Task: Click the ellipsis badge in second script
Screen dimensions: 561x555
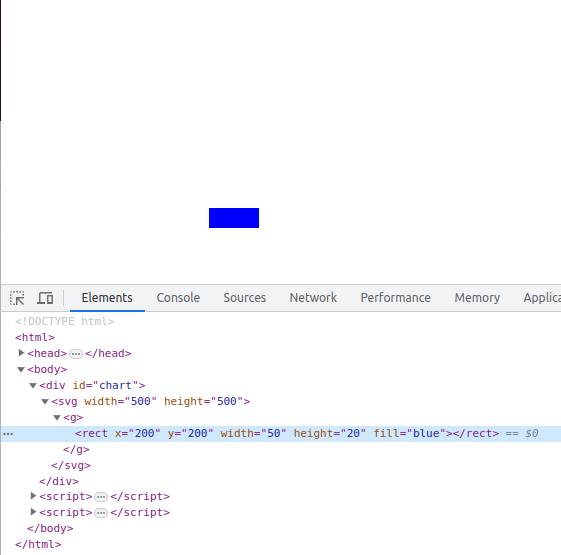Action: tap(101, 513)
